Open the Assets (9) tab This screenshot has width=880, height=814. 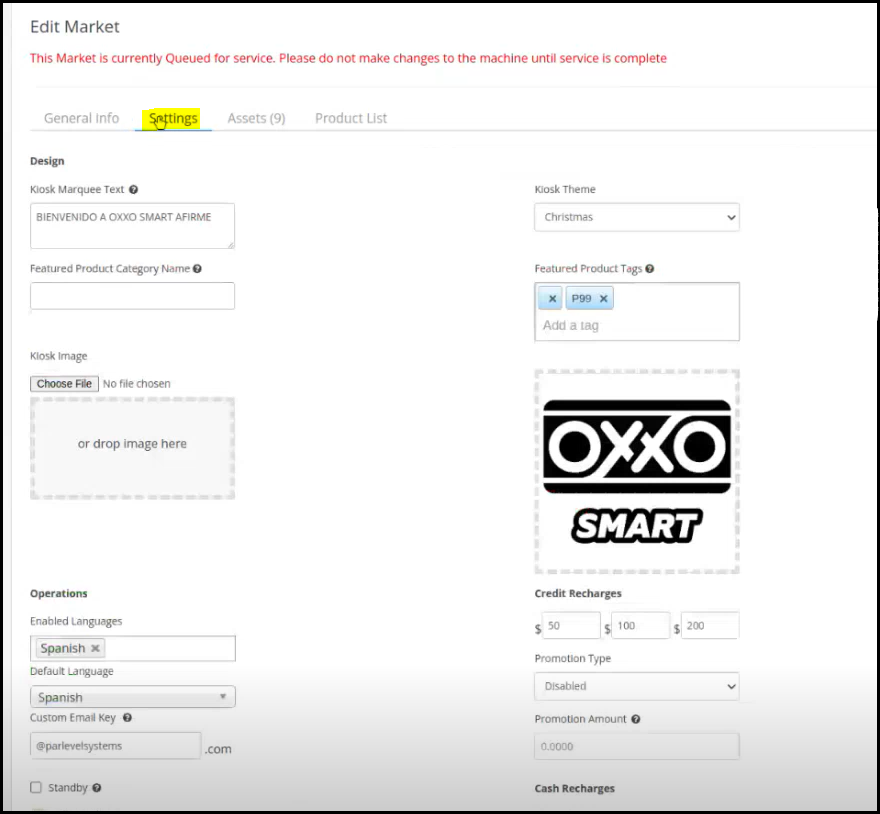256,118
